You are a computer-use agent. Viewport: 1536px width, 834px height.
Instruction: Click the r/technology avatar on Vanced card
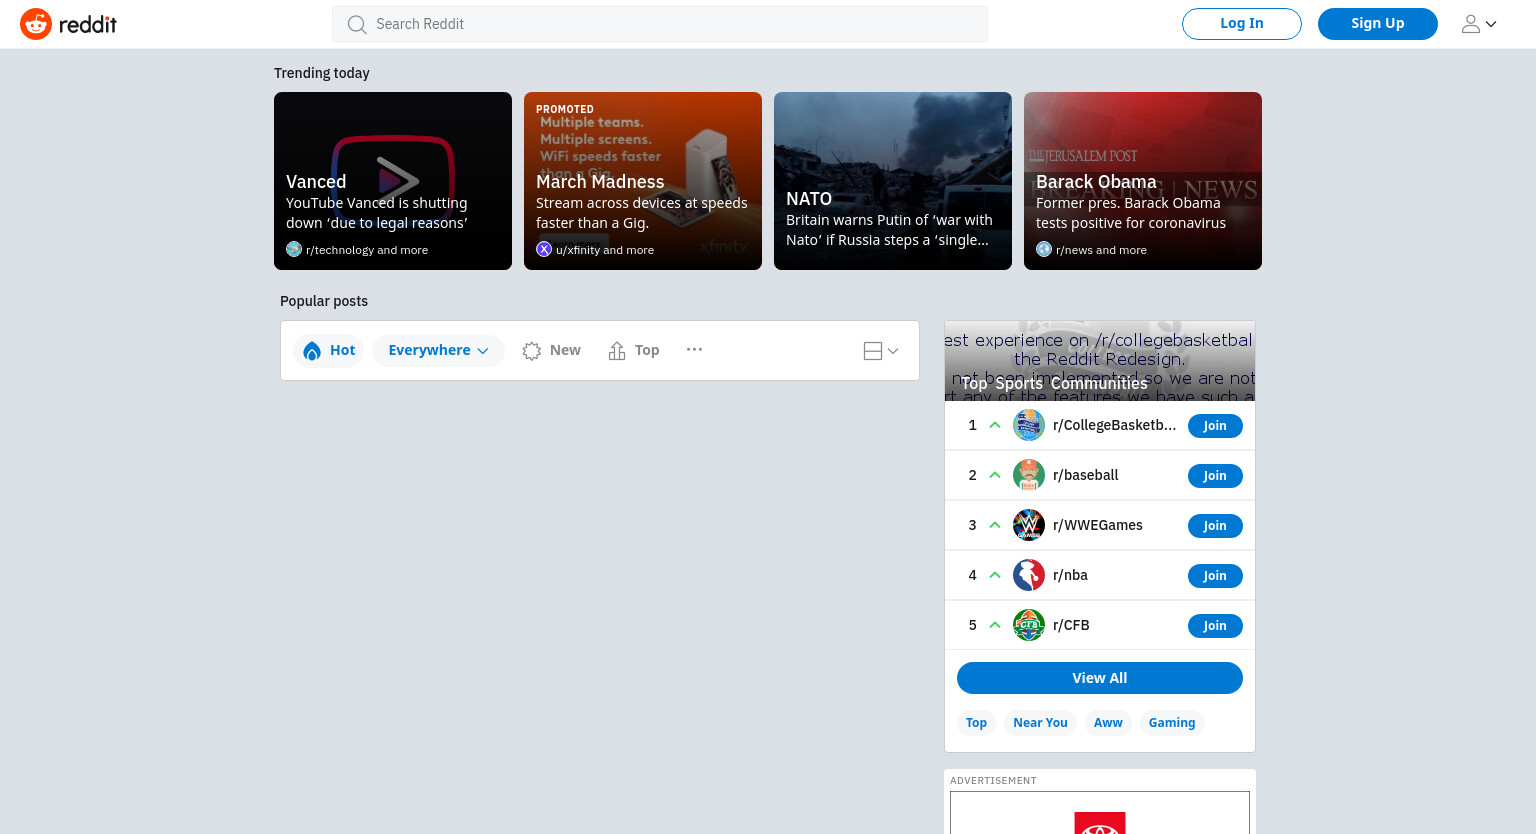point(294,249)
